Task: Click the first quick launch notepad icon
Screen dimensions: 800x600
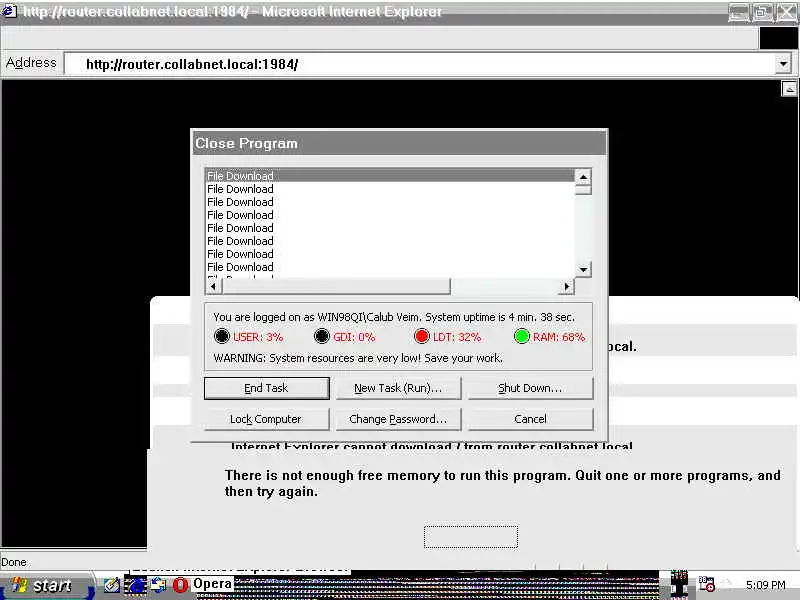Action: [x=111, y=585]
